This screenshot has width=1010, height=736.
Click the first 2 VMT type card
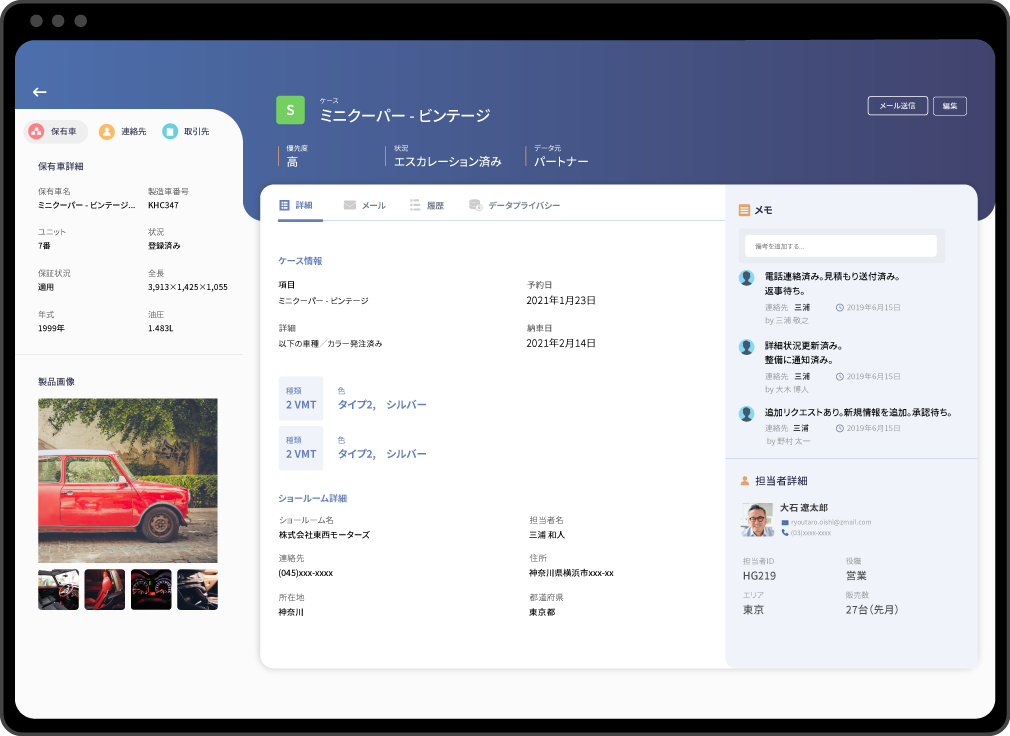tap(301, 399)
